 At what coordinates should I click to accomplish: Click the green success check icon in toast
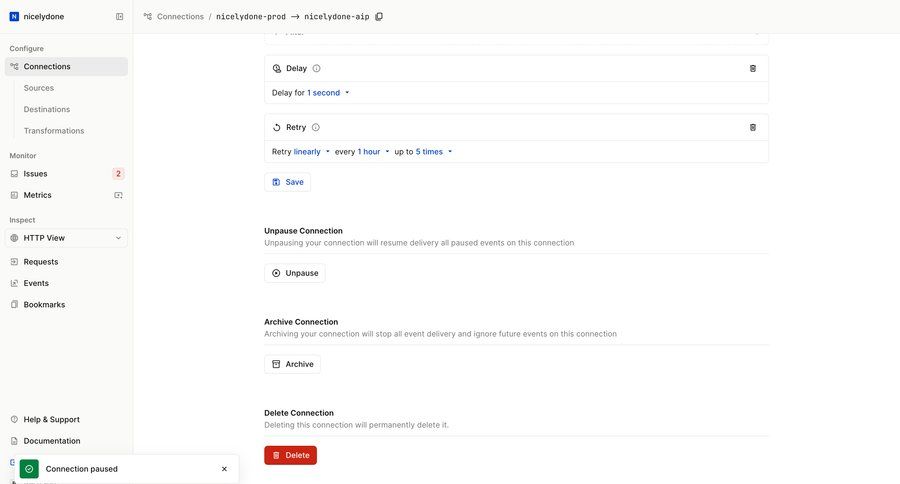[x=29, y=469]
